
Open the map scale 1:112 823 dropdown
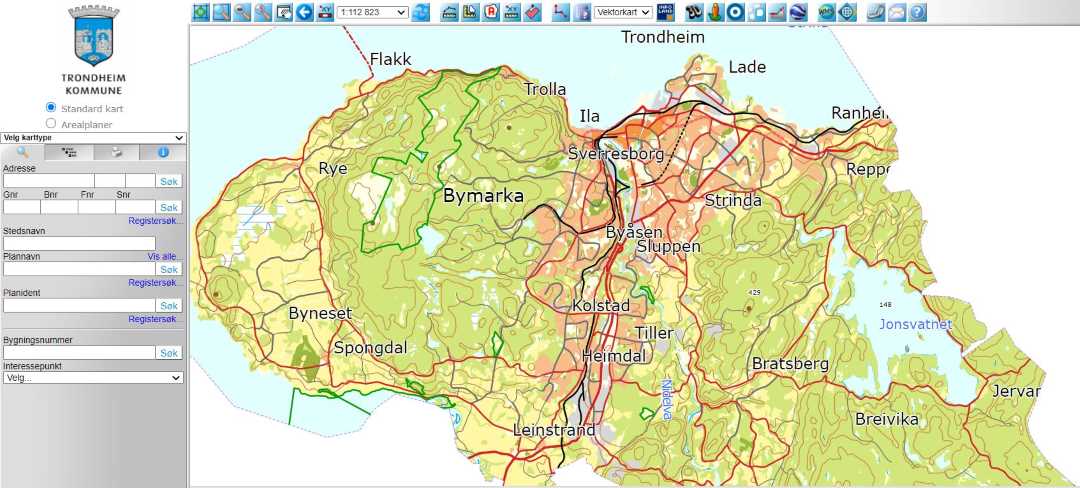click(x=373, y=12)
